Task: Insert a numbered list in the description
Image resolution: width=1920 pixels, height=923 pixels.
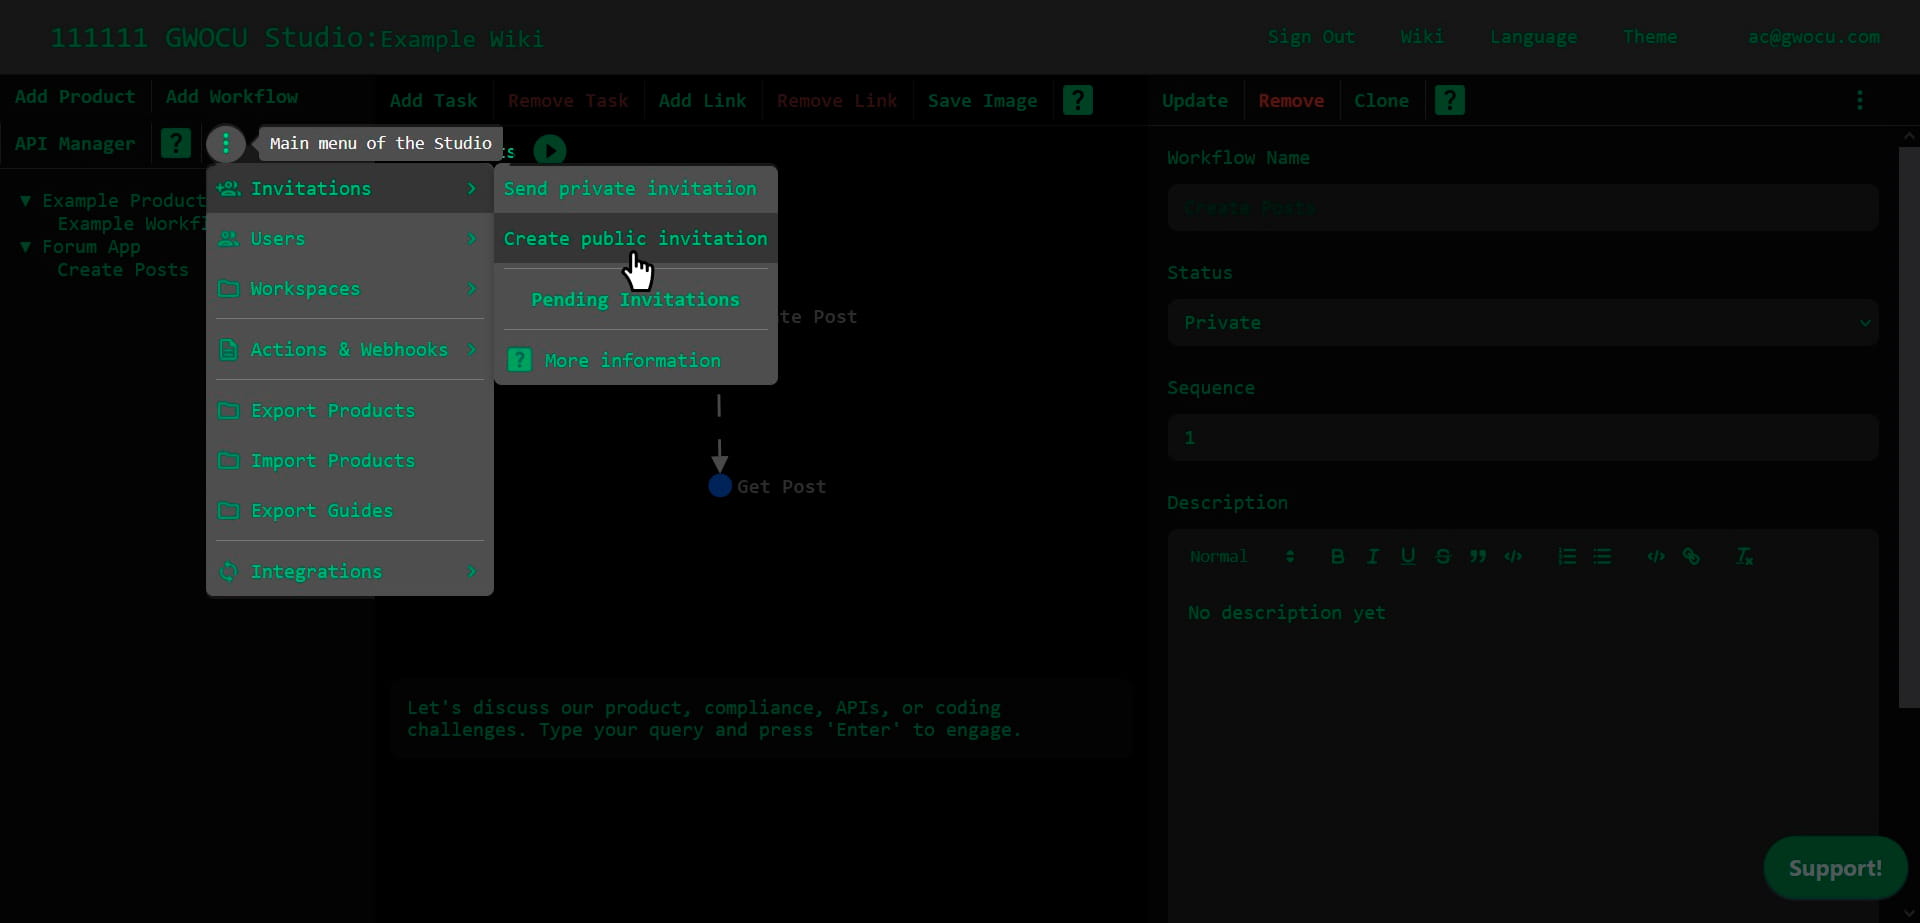Action: coord(1567,556)
